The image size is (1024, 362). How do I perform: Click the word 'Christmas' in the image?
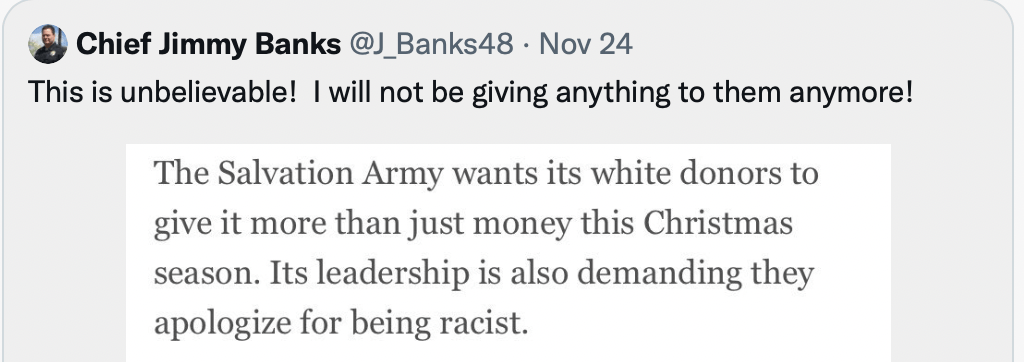coord(718,223)
